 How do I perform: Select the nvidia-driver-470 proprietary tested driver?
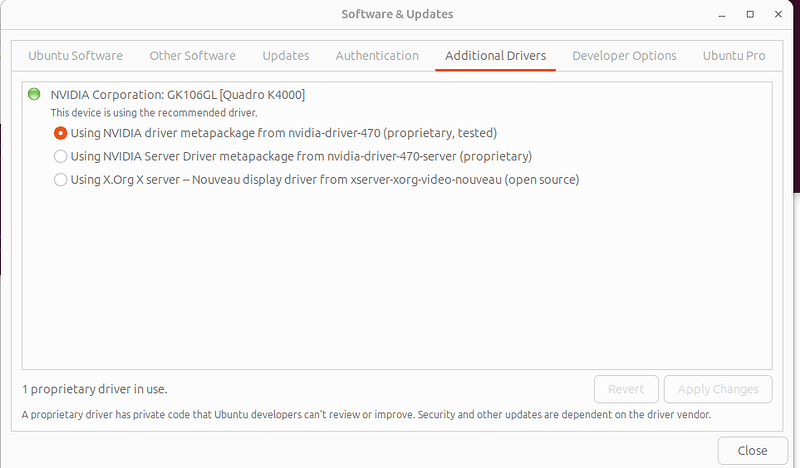coord(61,132)
